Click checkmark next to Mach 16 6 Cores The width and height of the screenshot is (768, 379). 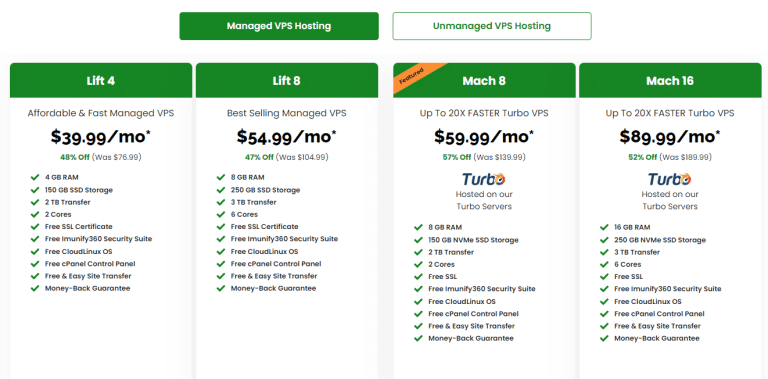point(604,264)
